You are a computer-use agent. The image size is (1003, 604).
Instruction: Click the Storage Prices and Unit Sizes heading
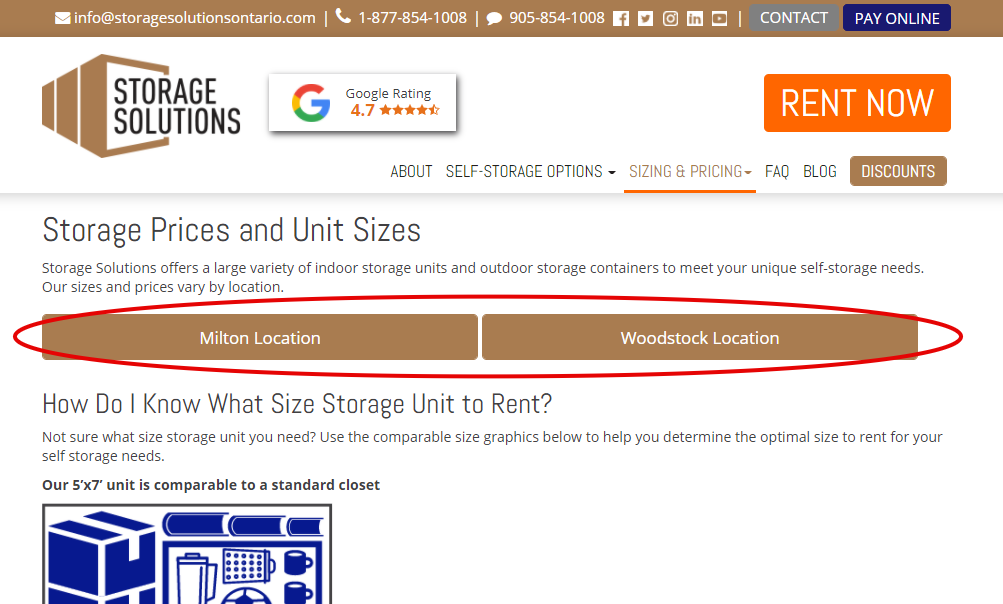232,230
